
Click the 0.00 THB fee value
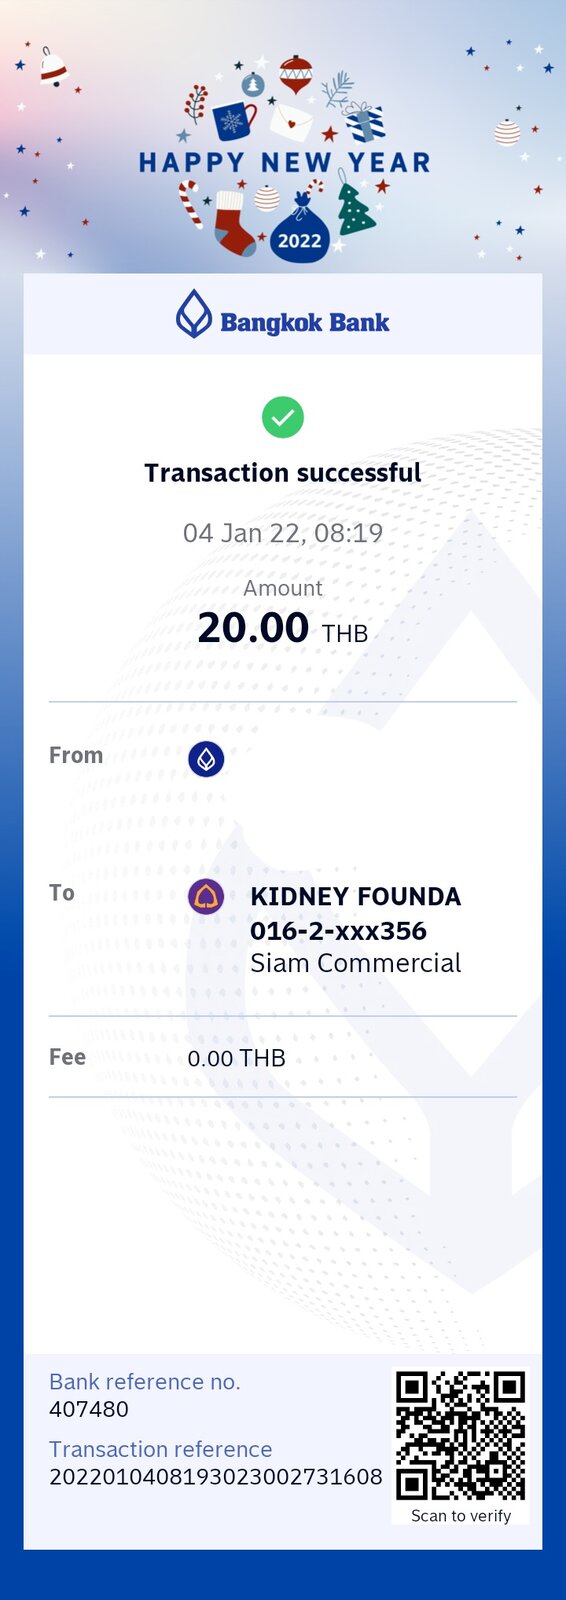[237, 1058]
